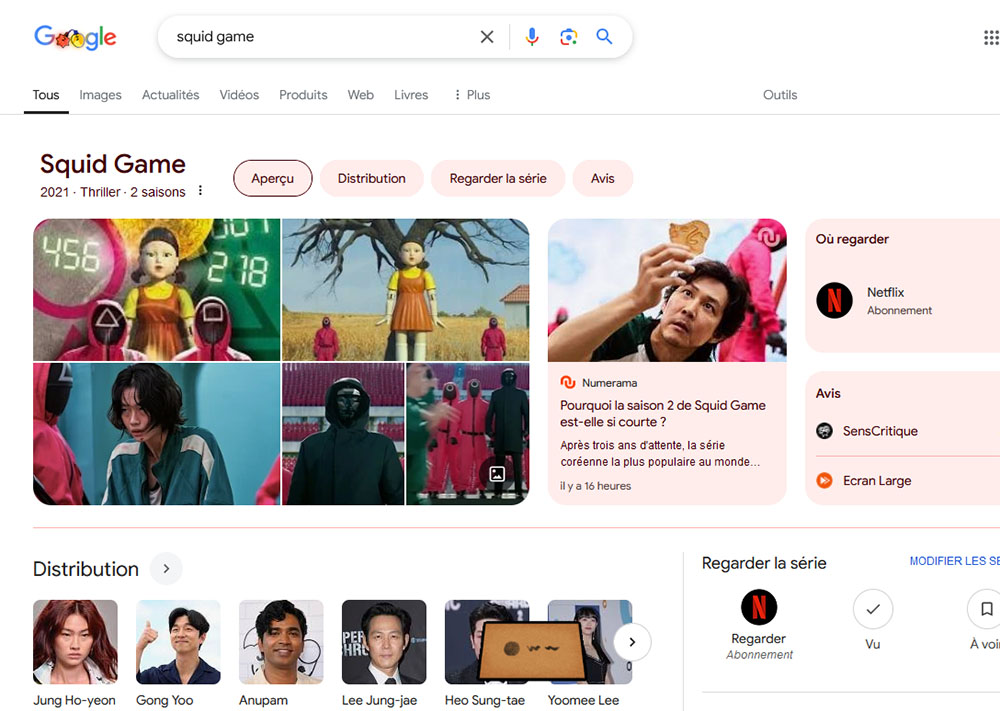The image size is (1000, 711).
Task: Add the series to À voir list
Action: (x=986, y=609)
